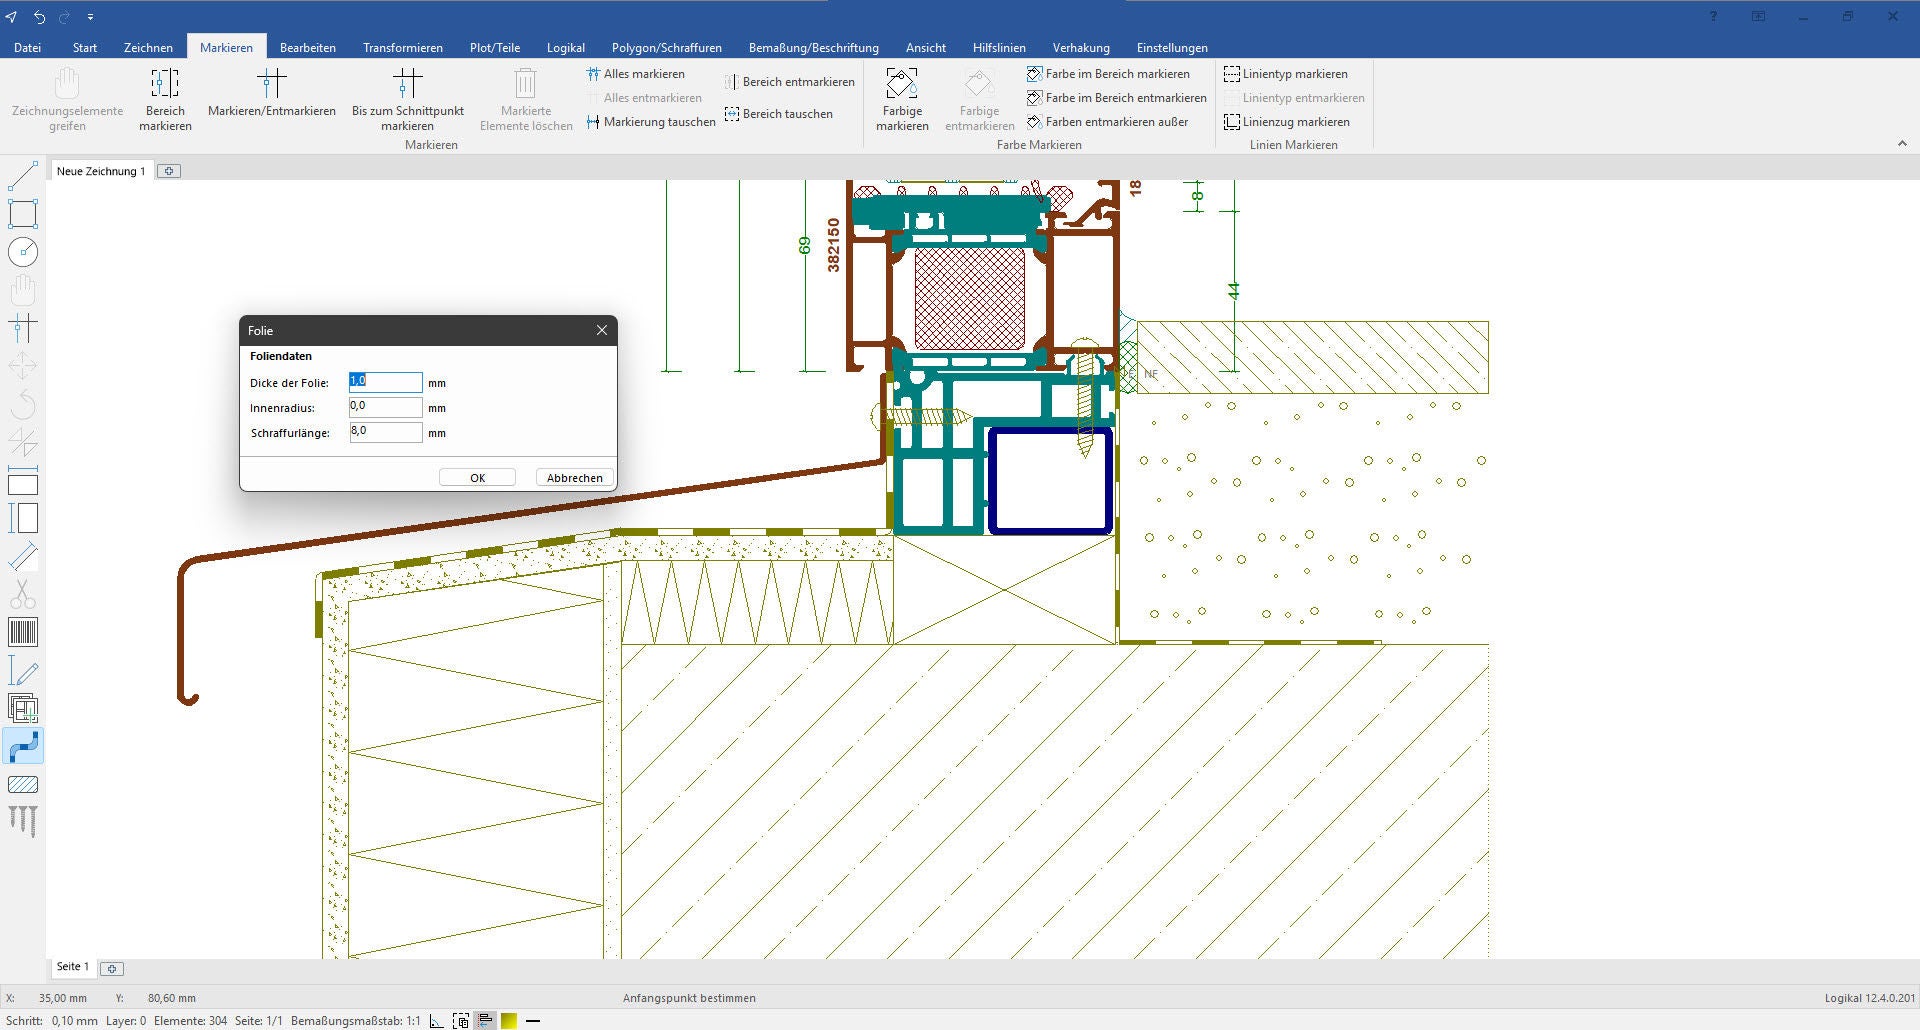Switch to the Start ribbon tab
The image size is (1920, 1030).
(85, 47)
